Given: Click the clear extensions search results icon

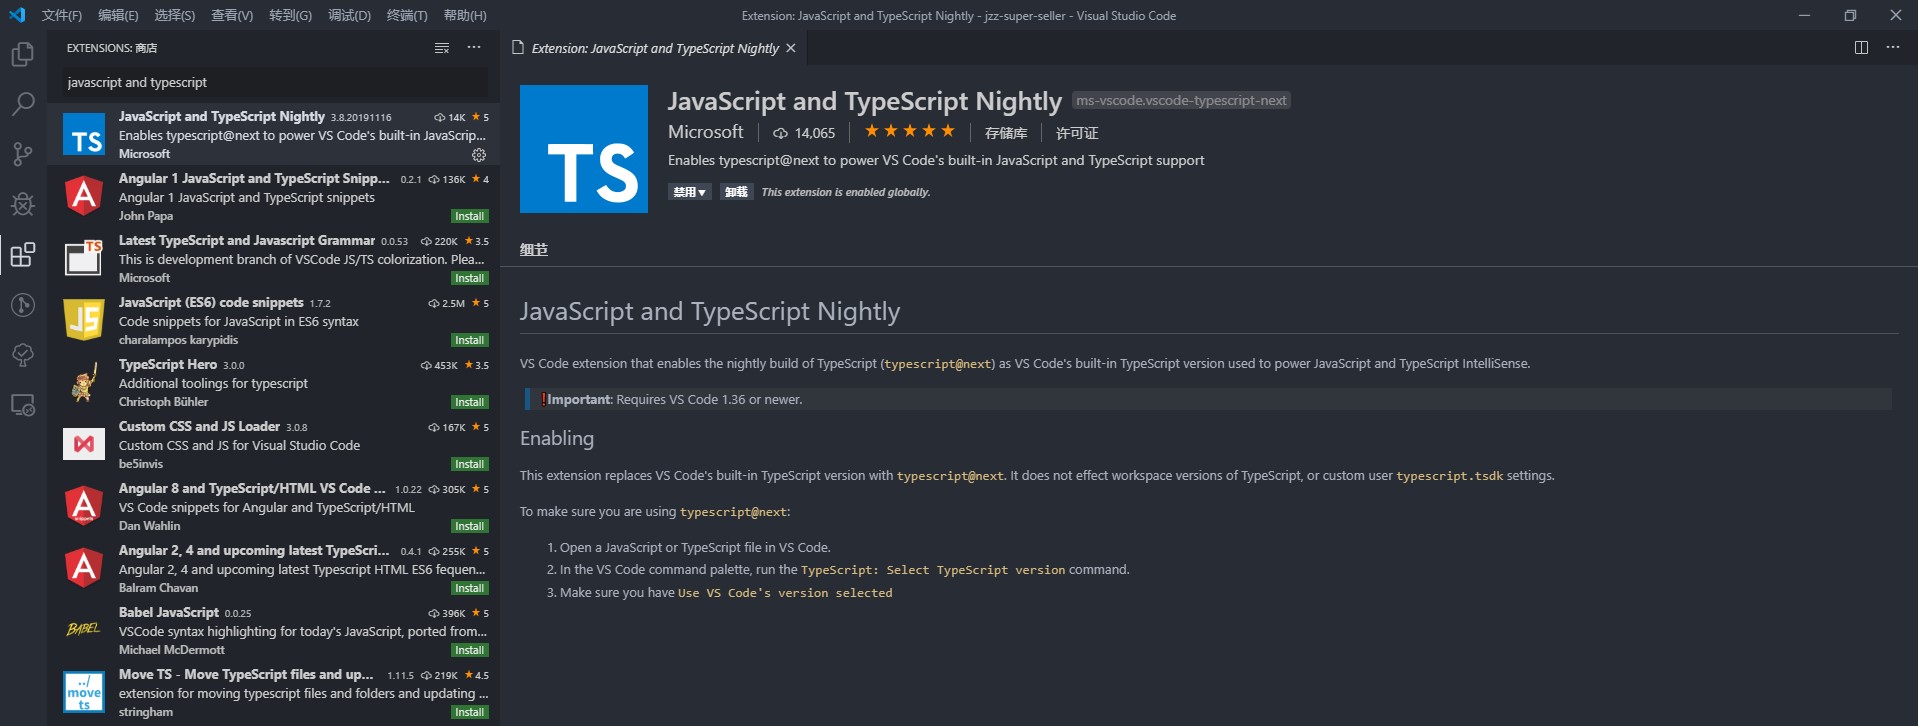Looking at the screenshot, I should tap(442, 48).
